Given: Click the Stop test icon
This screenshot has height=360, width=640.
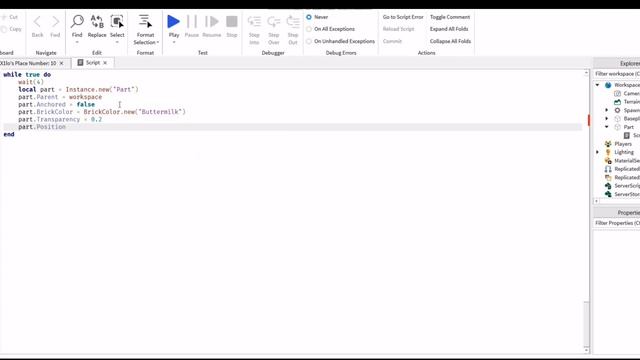Looking at the screenshot, I should tap(232, 22).
